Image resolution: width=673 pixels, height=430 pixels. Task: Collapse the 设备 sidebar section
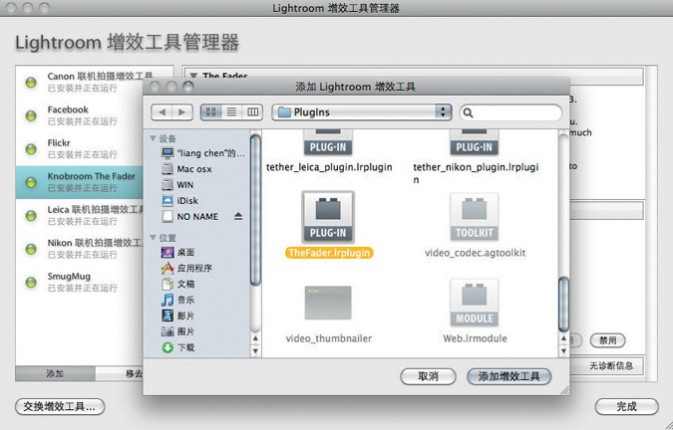pyautogui.click(x=153, y=138)
